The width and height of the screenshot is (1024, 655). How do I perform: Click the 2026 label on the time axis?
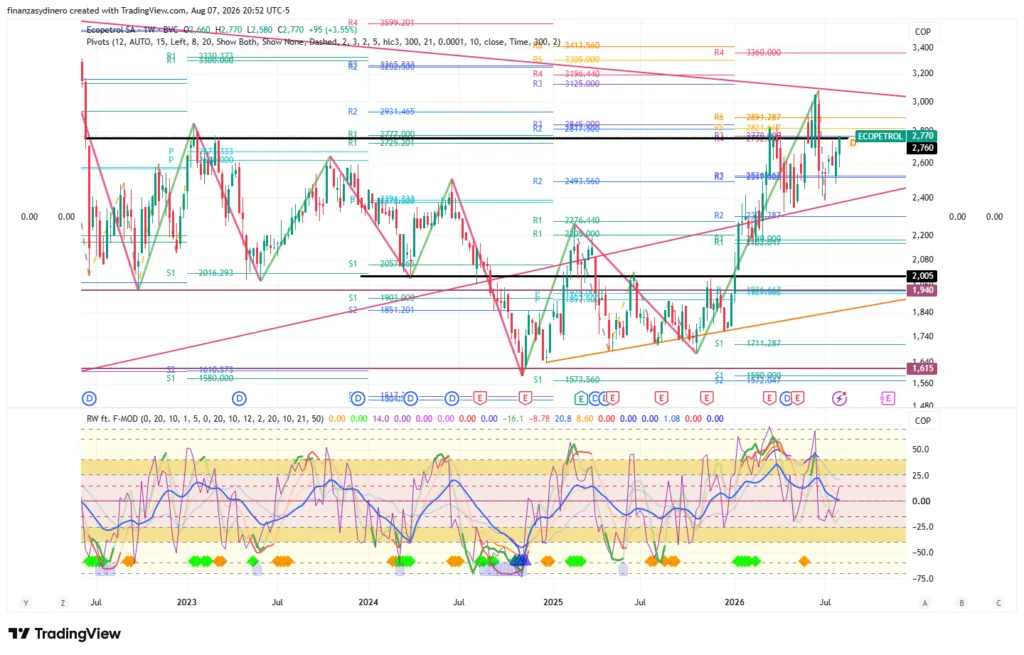point(735,602)
